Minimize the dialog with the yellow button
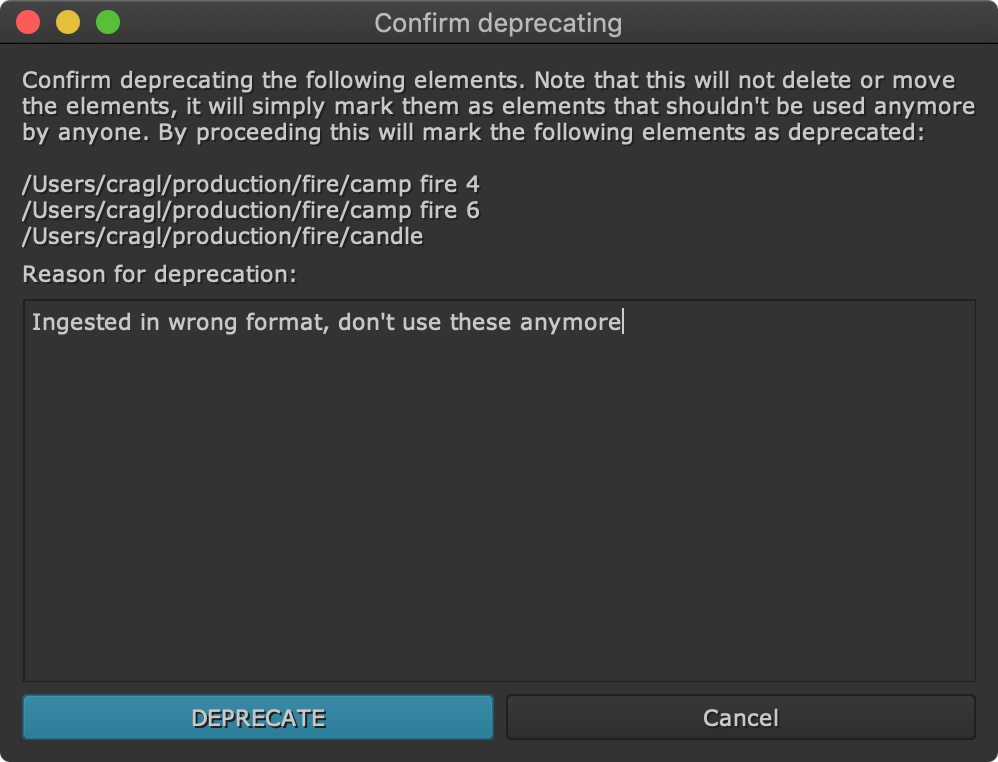The image size is (998, 762). point(68,22)
